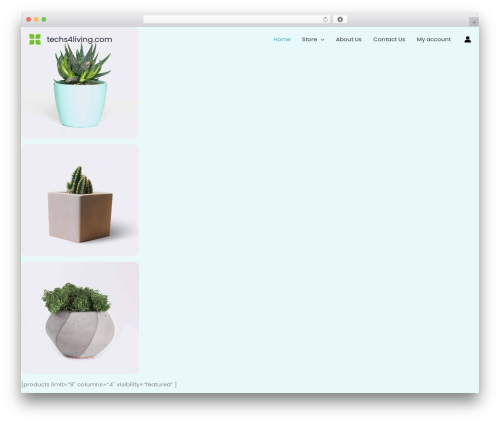Screen dimensions: 500x423
Task: Open the moss in concrete pot image
Action: (80, 318)
